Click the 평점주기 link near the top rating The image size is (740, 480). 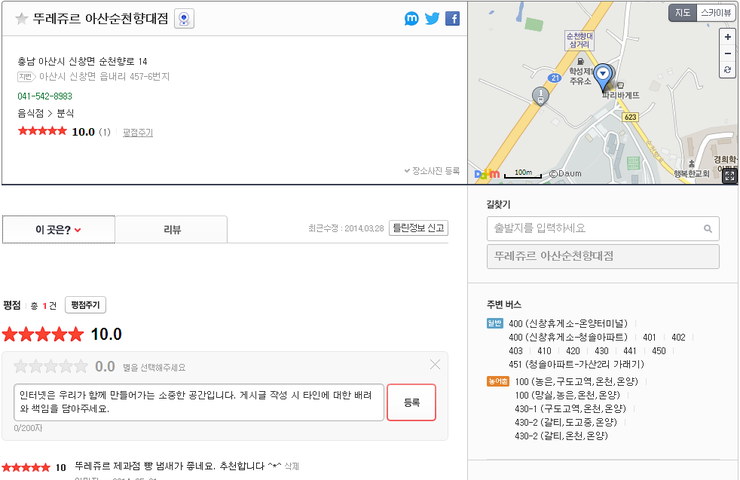click(138, 133)
